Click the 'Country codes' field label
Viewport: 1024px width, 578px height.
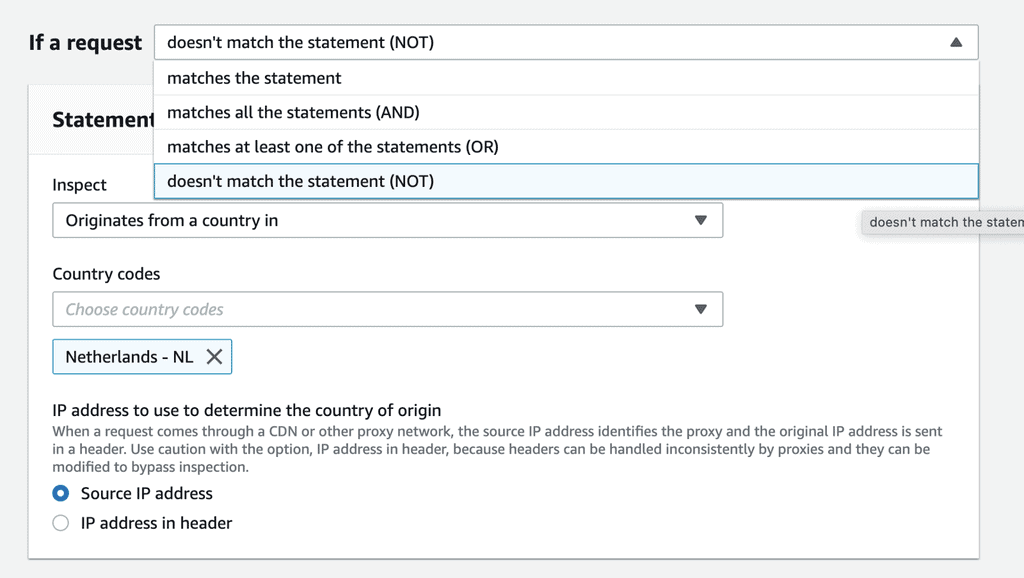coord(106,274)
